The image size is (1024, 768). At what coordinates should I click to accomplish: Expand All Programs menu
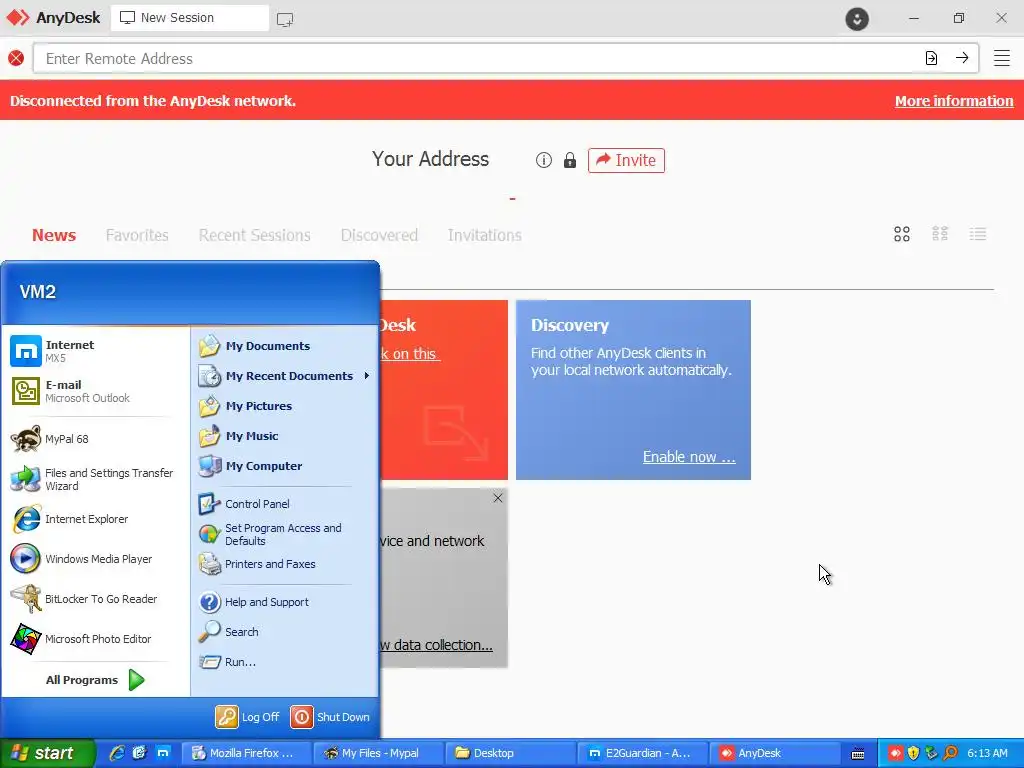point(95,680)
